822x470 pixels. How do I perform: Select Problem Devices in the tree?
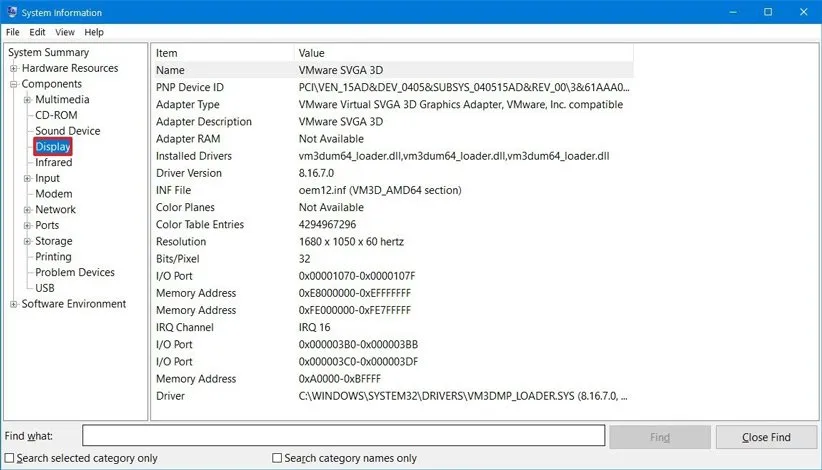[x=74, y=272]
